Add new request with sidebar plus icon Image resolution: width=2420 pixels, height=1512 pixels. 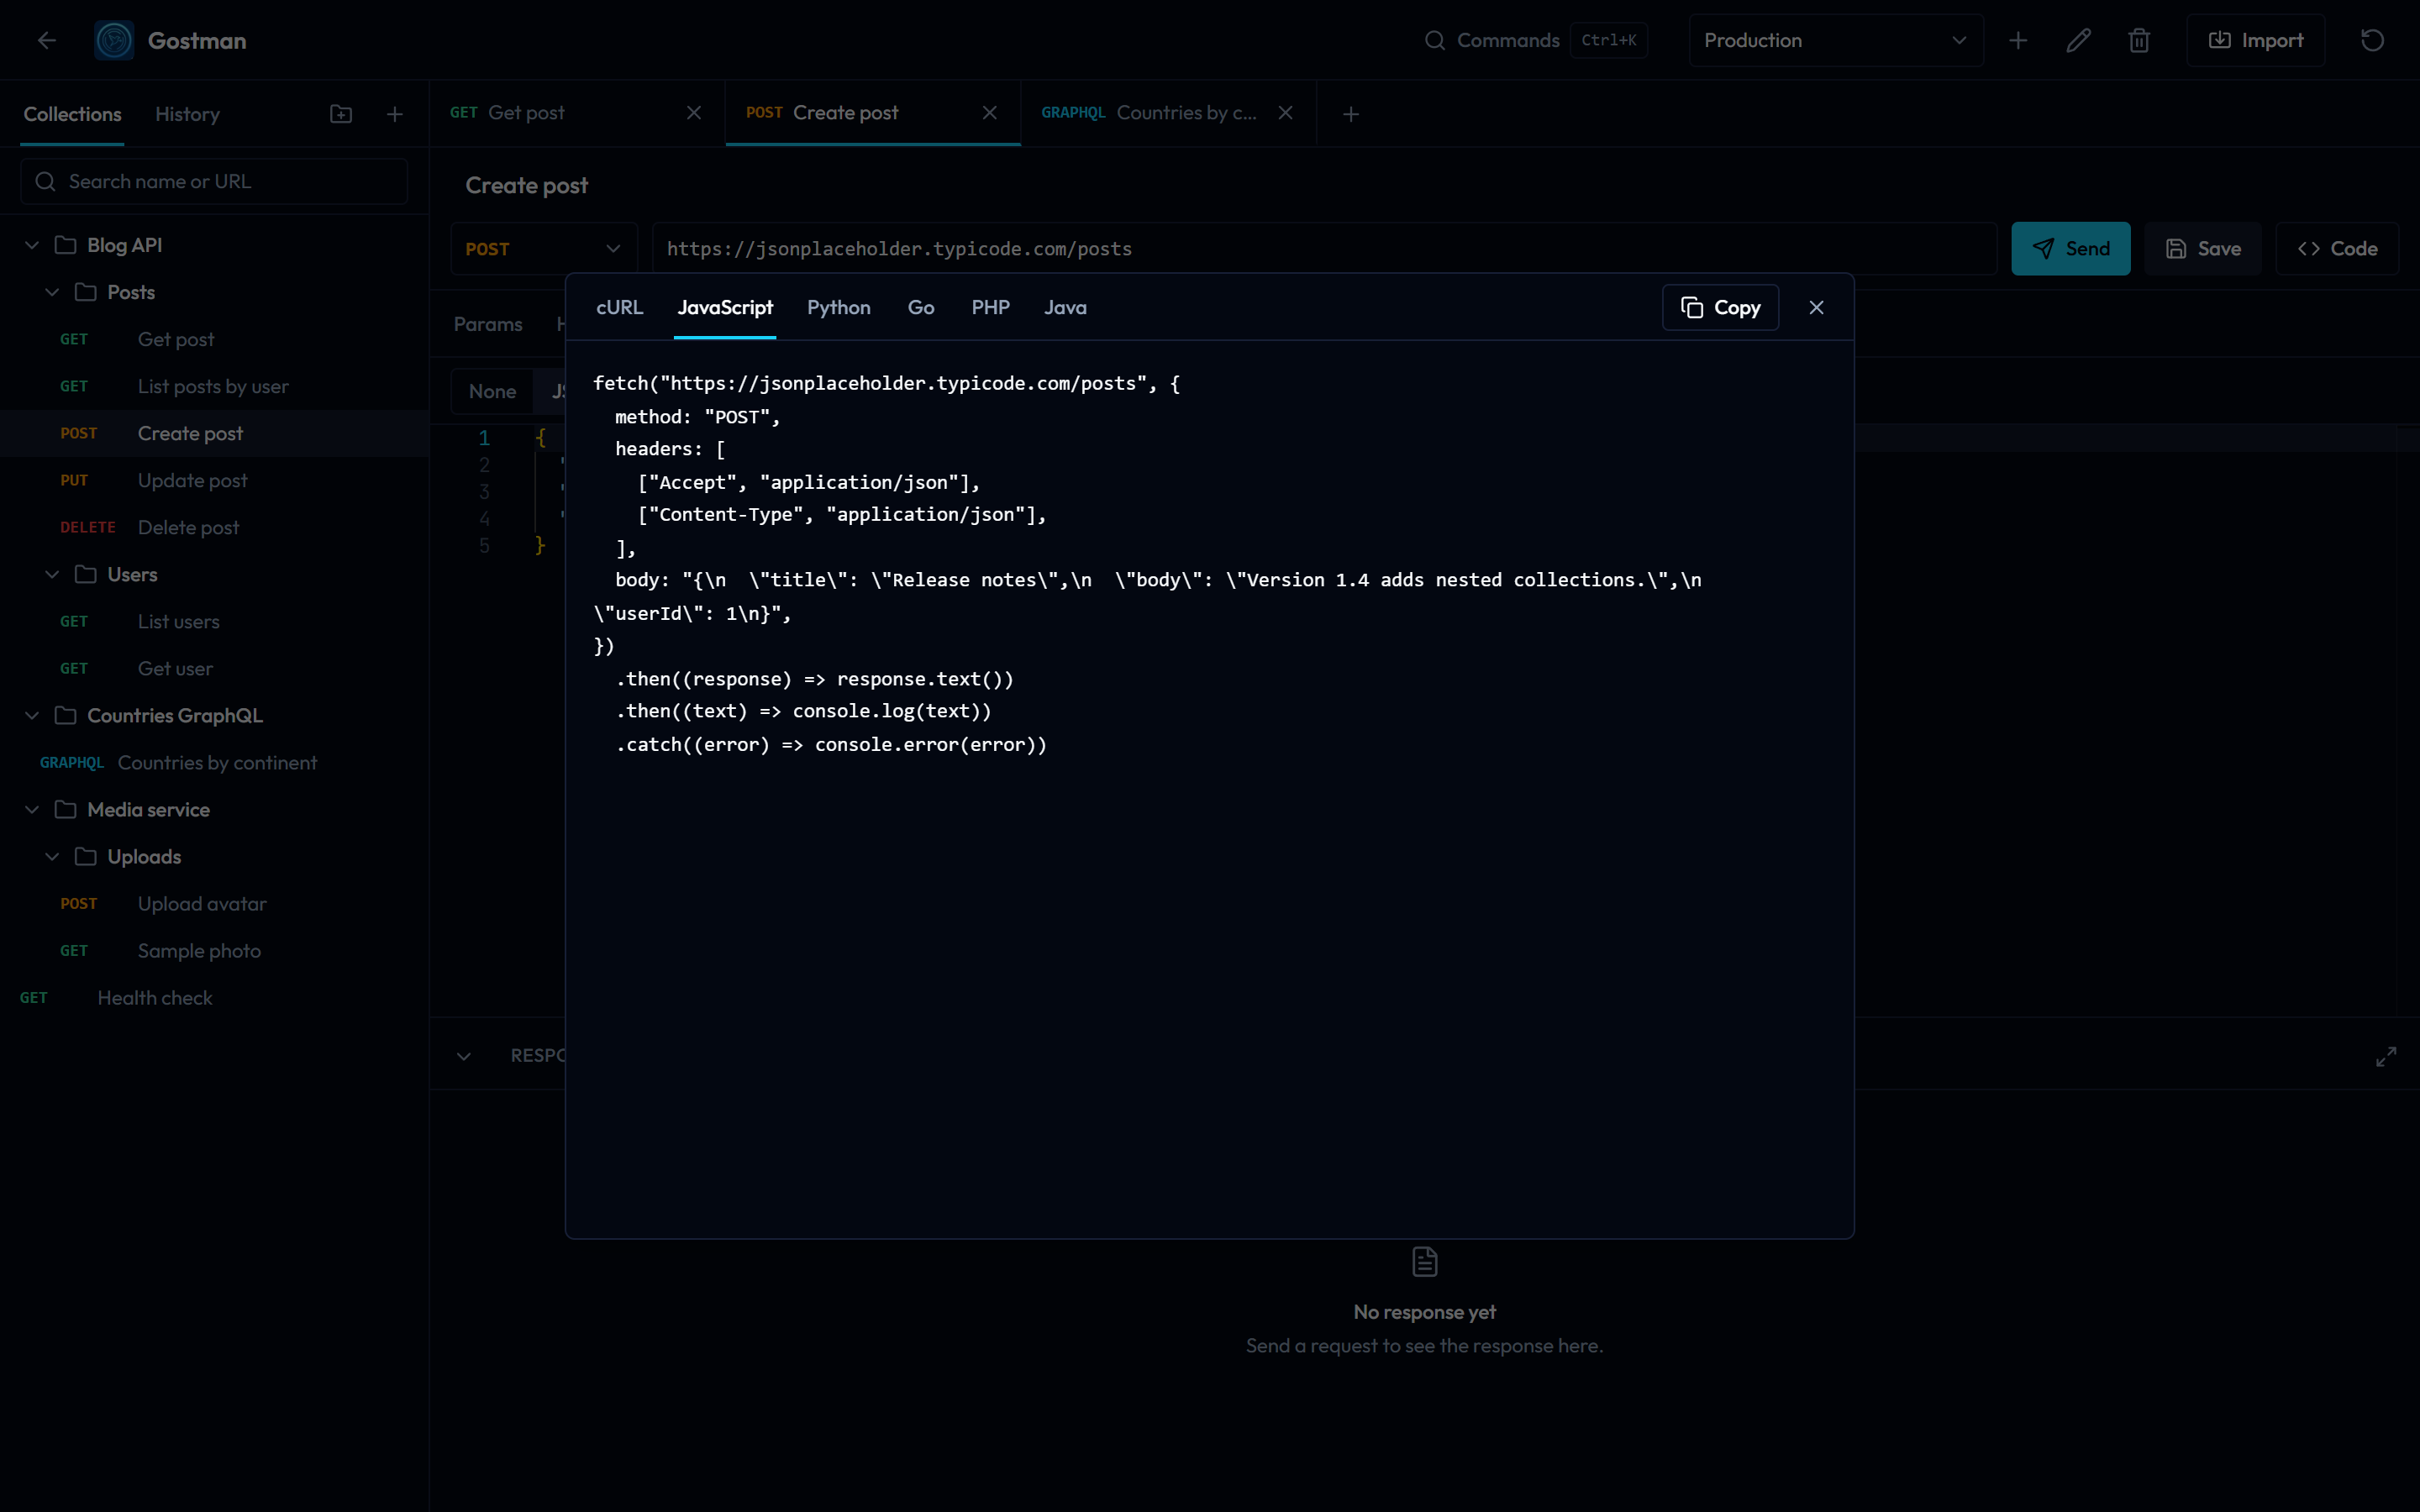(395, 114)
